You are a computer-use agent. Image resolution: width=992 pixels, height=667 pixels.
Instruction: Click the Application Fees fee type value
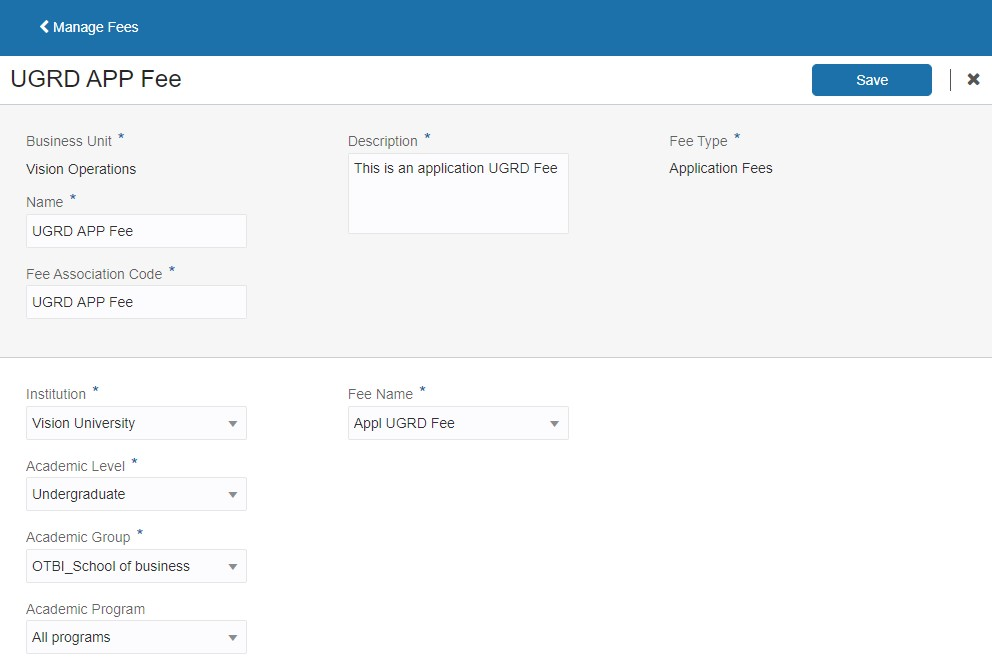click(x=721, y=168)
